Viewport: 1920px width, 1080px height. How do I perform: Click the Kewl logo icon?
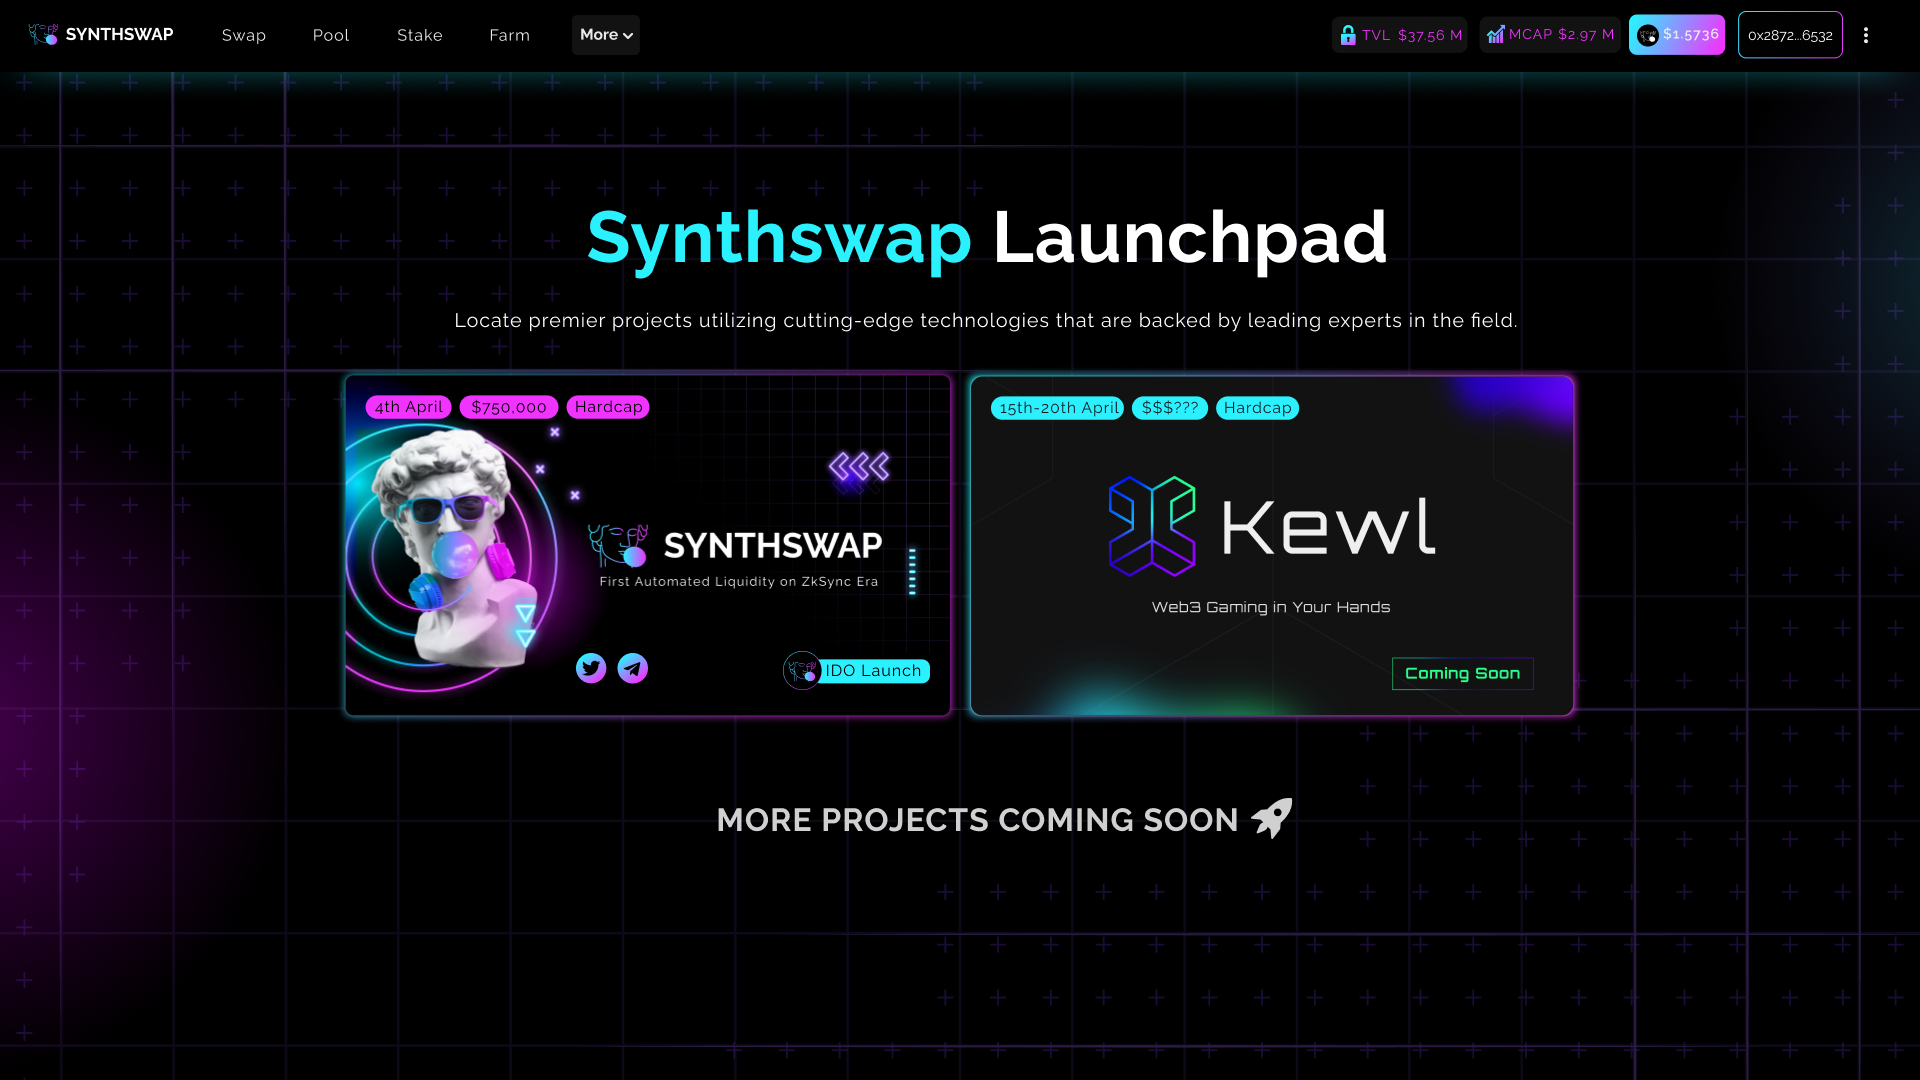click(x=1152, y=526)
